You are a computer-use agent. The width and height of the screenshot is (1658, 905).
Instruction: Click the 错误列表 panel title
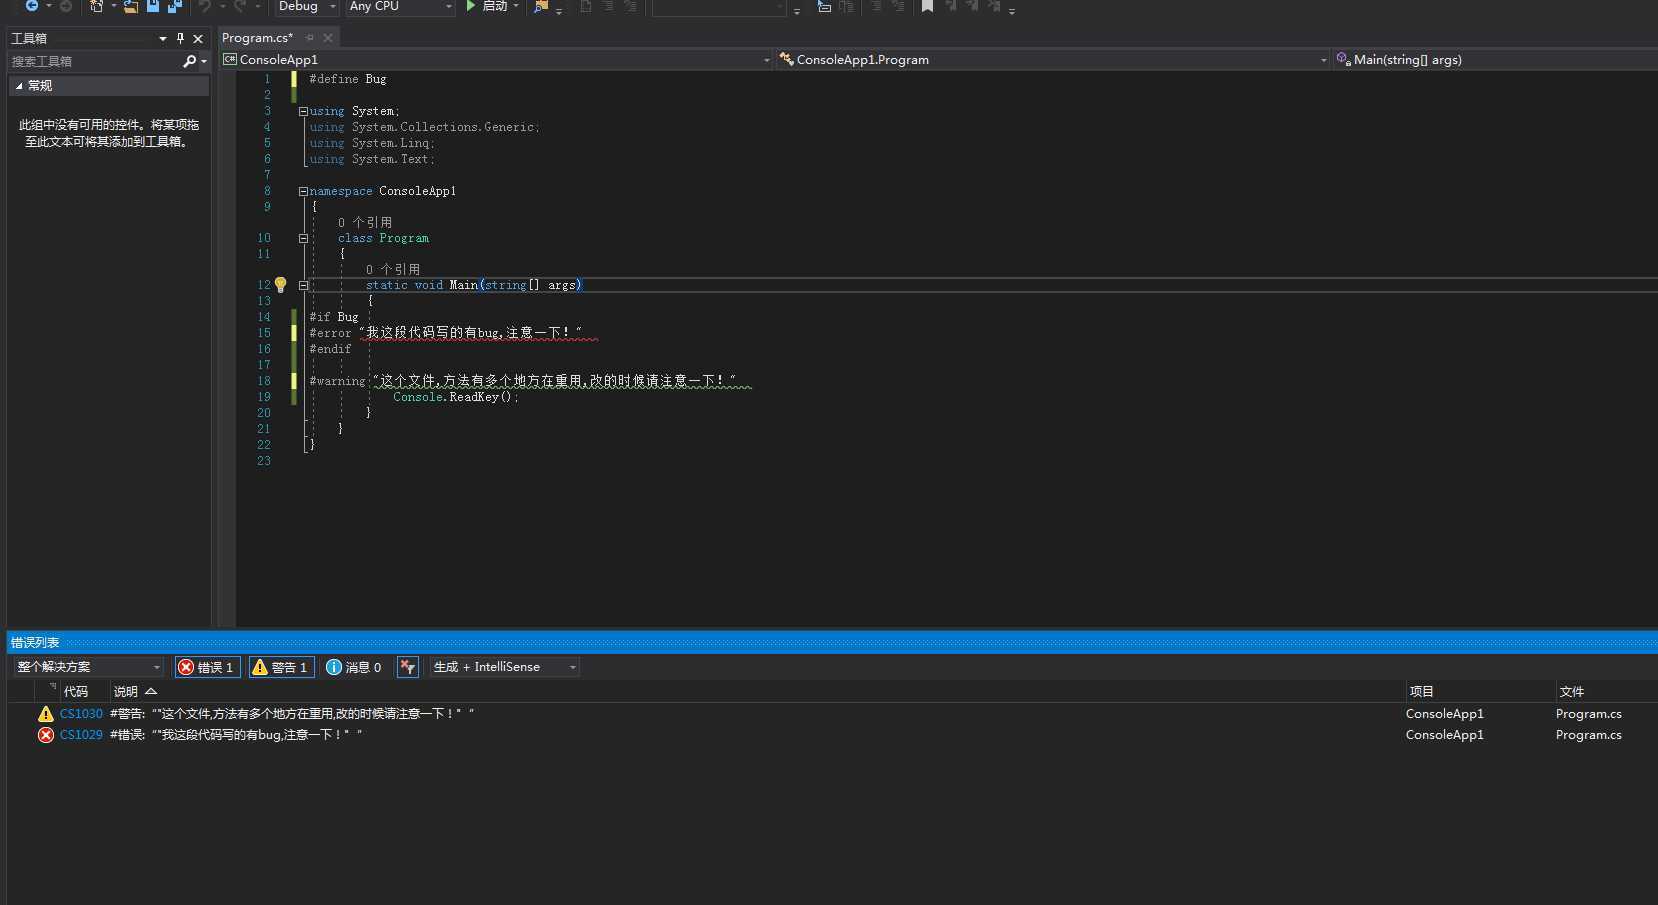[35, 642]
